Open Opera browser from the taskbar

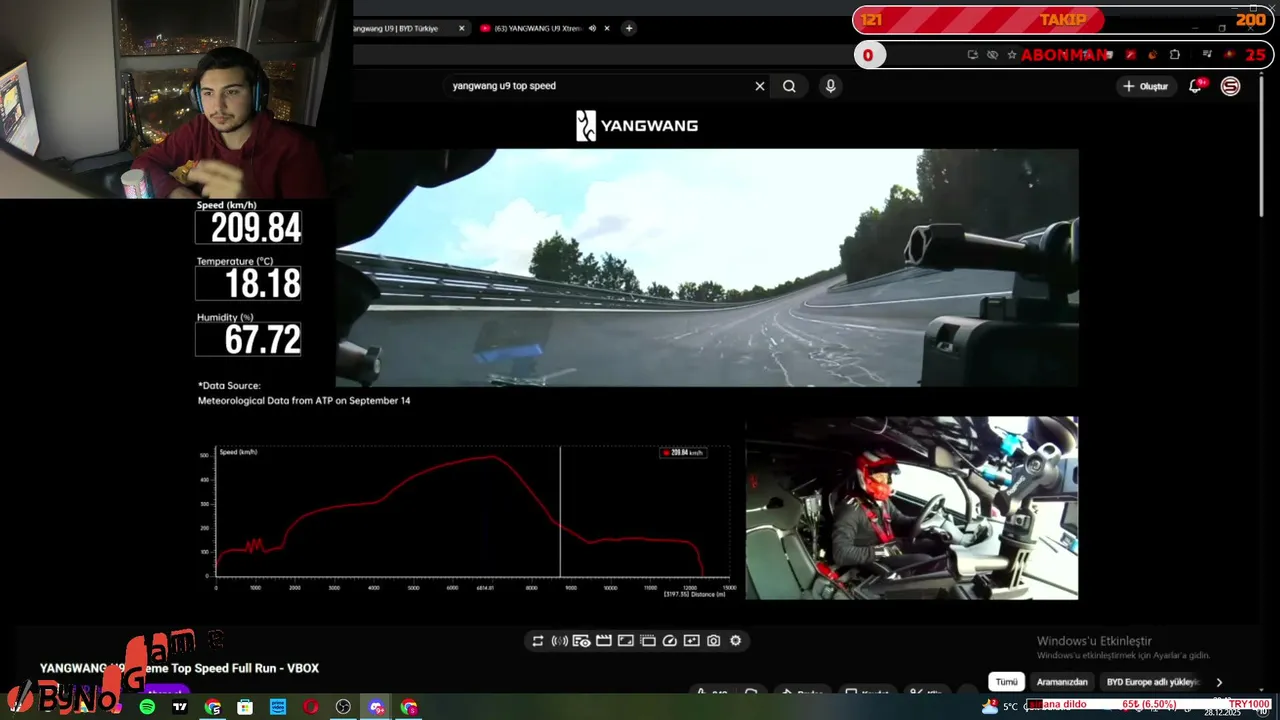point(311,707)
